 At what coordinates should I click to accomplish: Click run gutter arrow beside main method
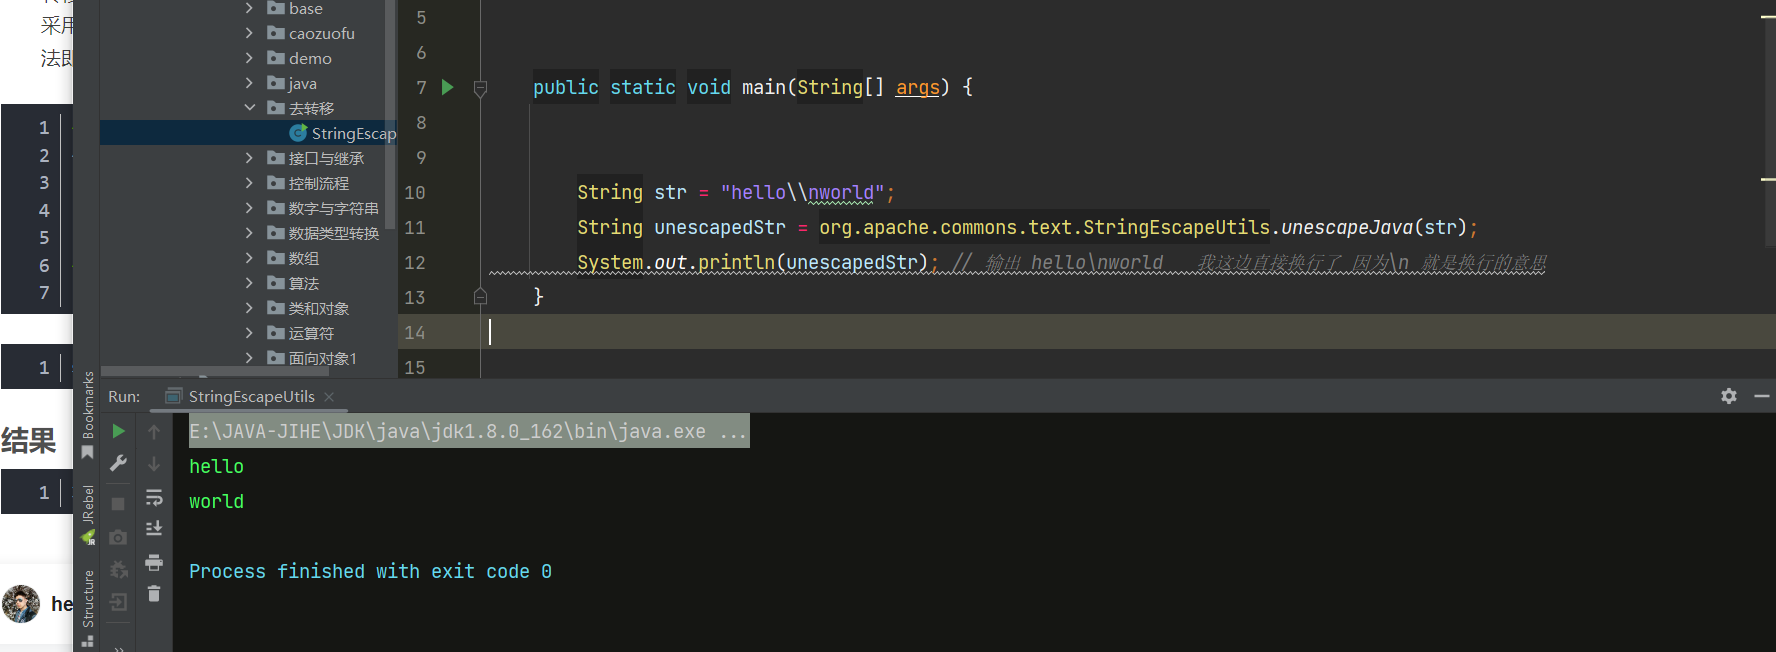[x=448, y=87]
